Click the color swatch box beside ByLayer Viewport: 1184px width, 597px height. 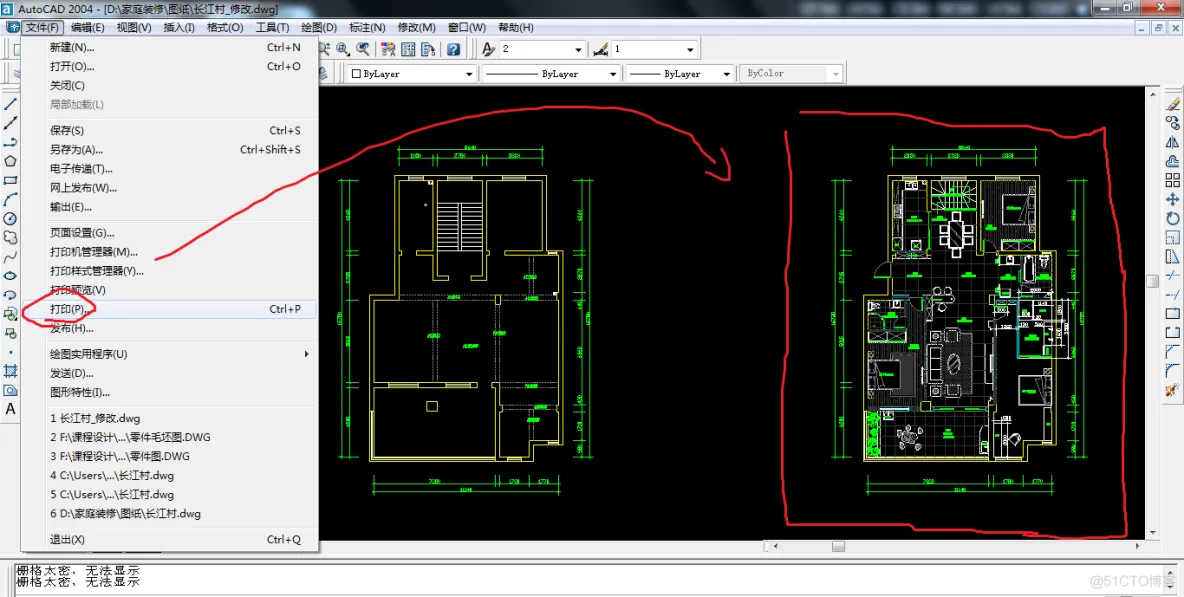click(x=356, y=74)
